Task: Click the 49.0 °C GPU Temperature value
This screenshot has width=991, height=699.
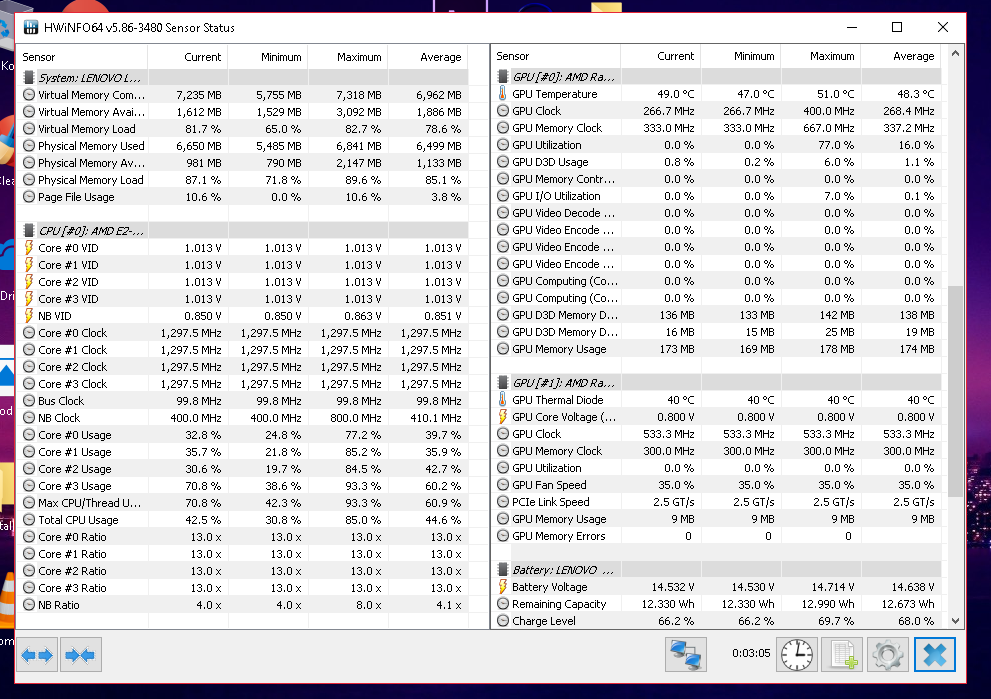Action: 675,94
